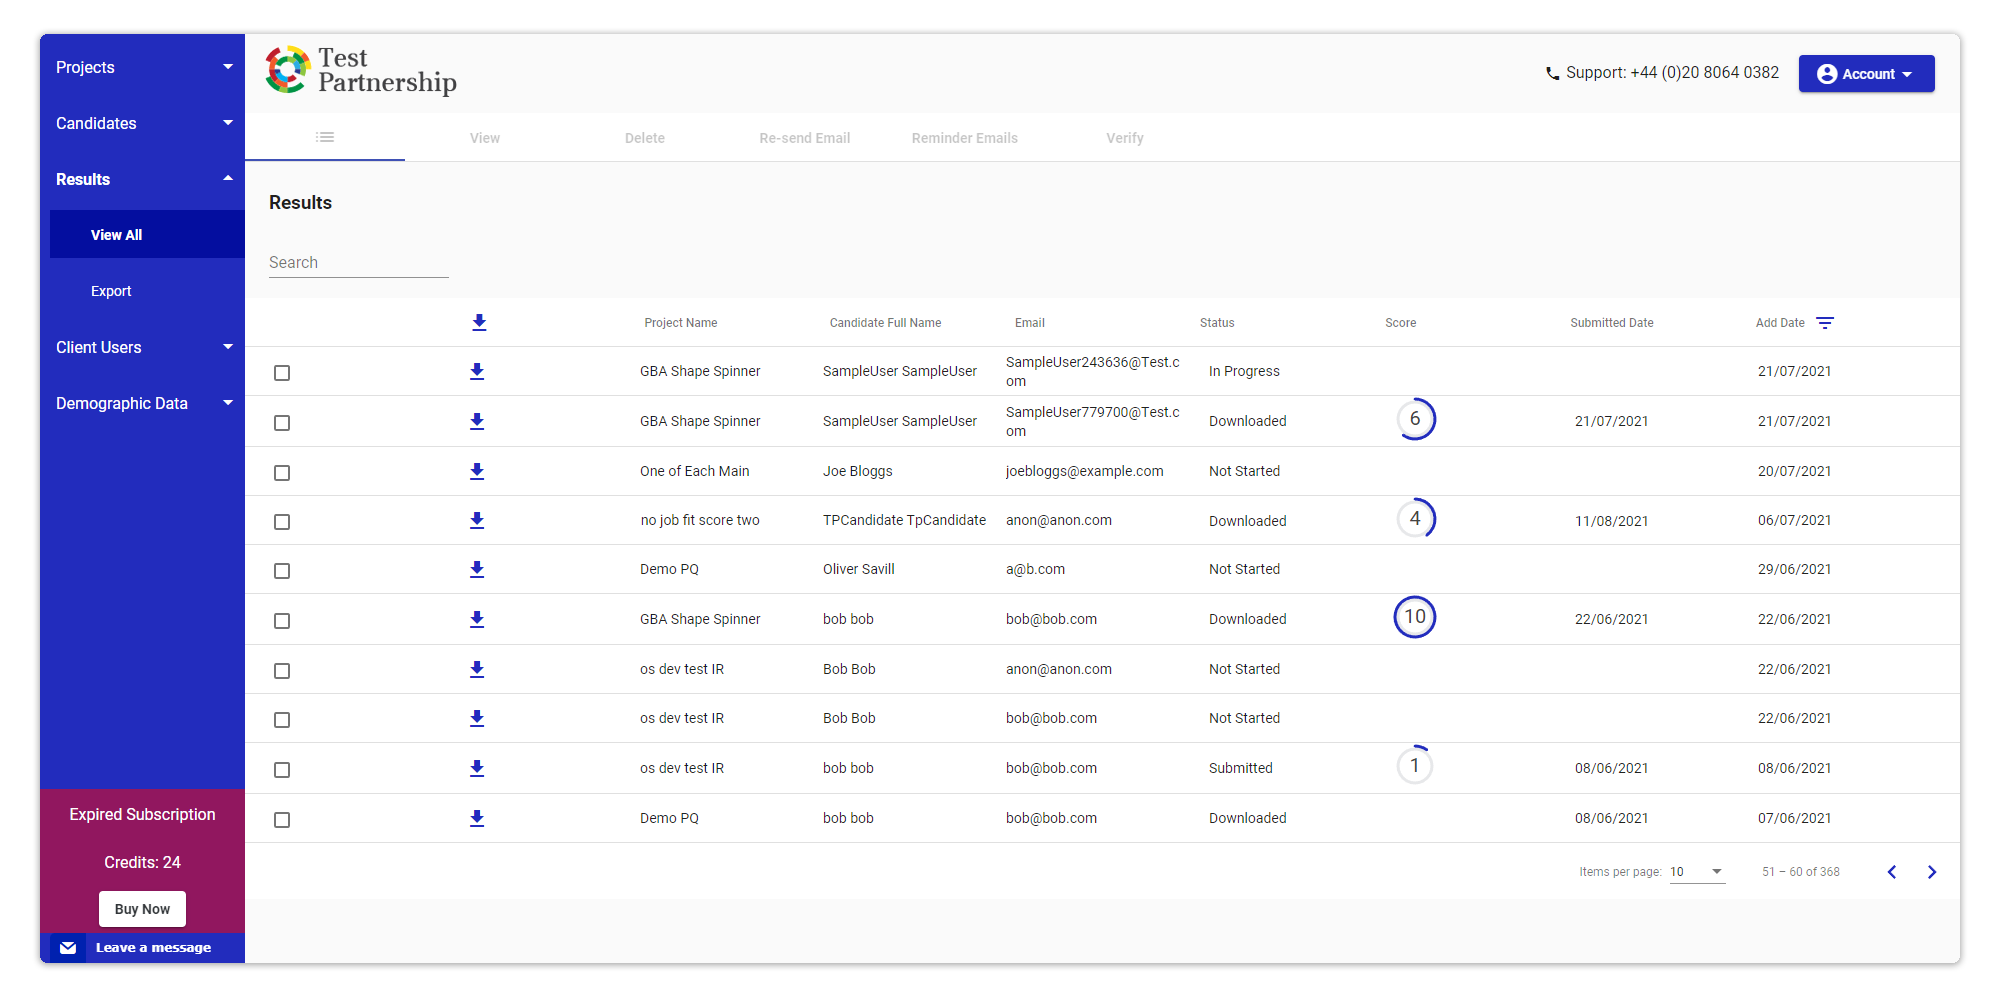Expand the Demographic Data sidebar menu
The height and width of the screenshot is (1000, 2000).
point(142,403)
